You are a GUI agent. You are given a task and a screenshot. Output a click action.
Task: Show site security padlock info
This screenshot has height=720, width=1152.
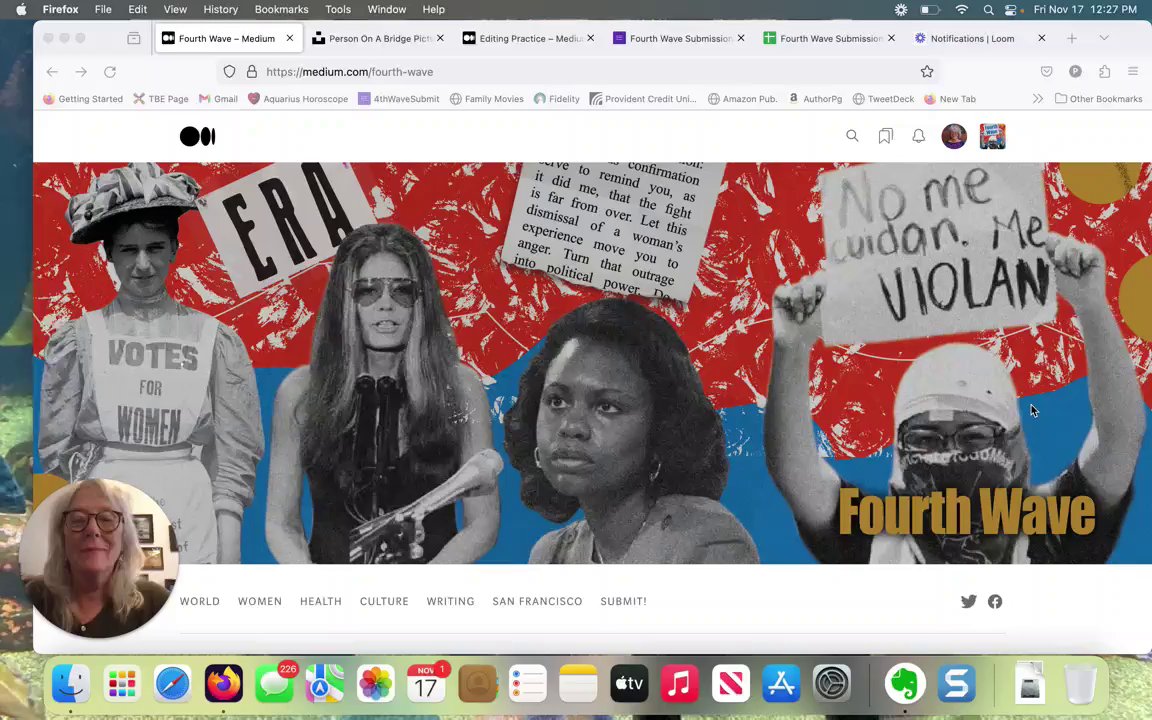[251, 71]
